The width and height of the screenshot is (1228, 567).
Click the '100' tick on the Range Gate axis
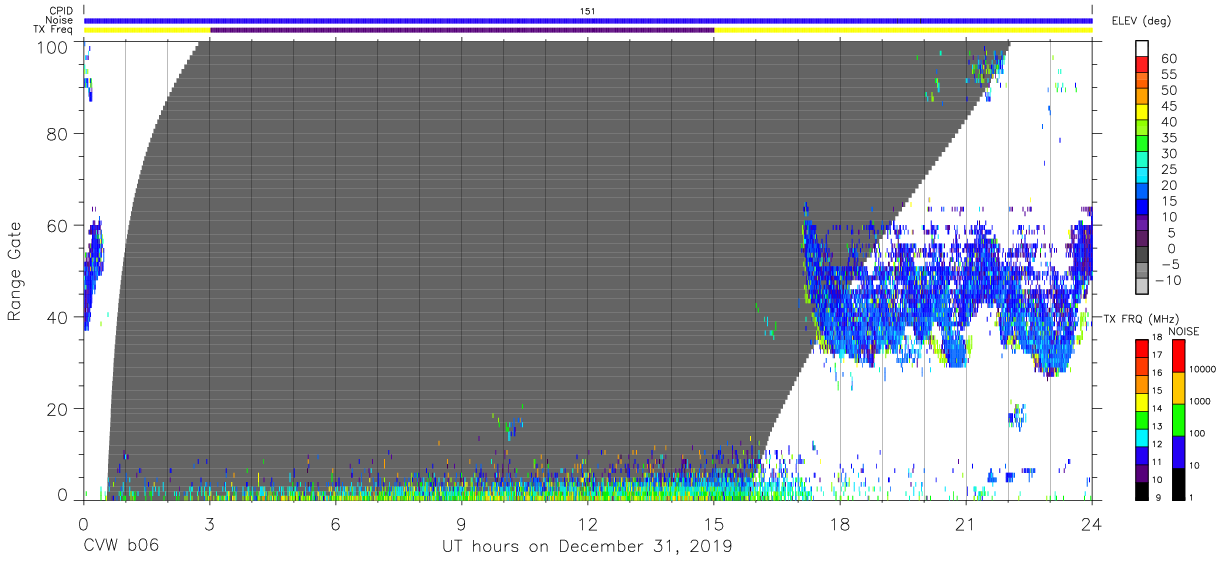51,47
